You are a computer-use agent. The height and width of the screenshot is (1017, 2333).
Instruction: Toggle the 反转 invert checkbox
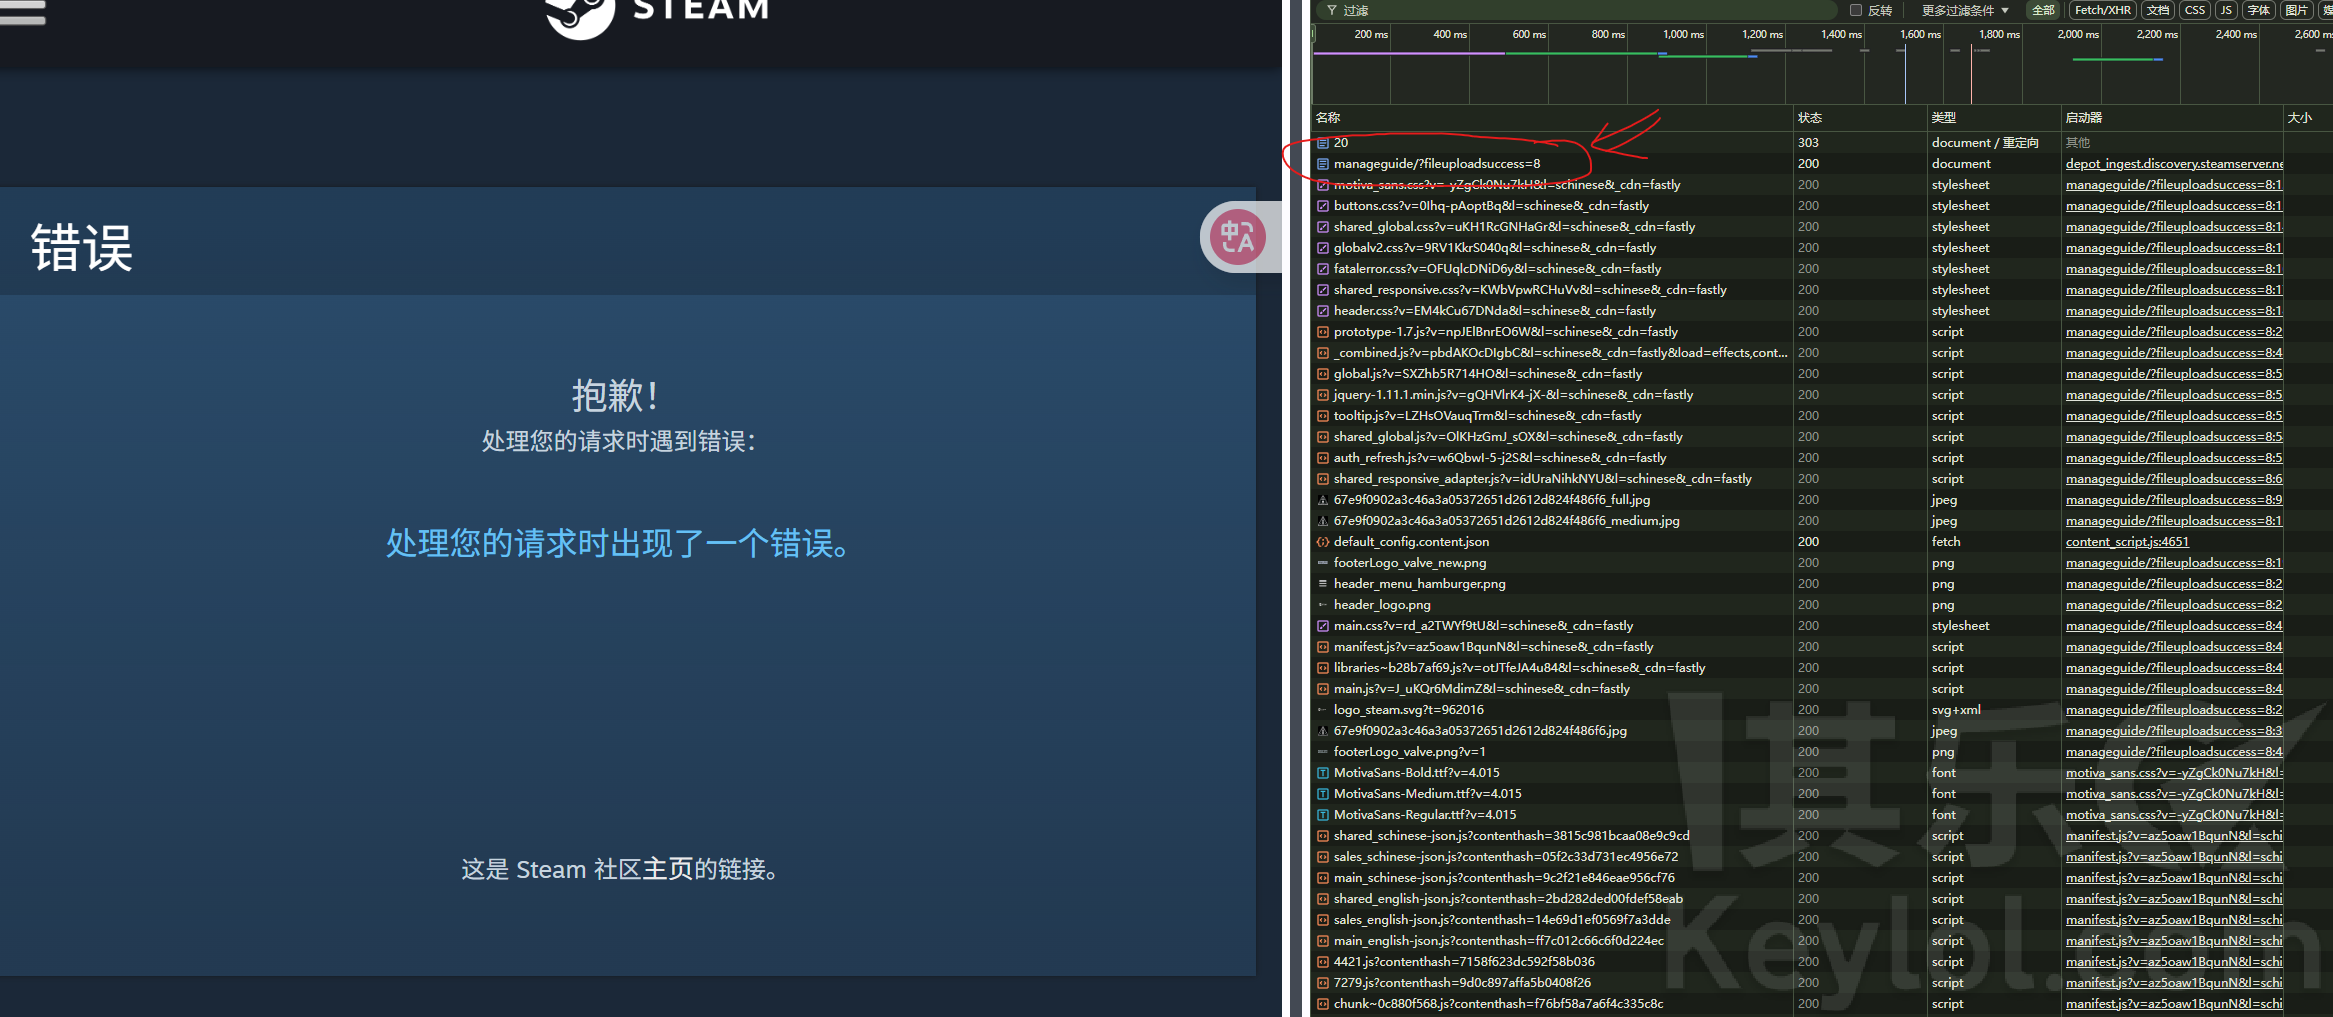[x=1856, y=10]
